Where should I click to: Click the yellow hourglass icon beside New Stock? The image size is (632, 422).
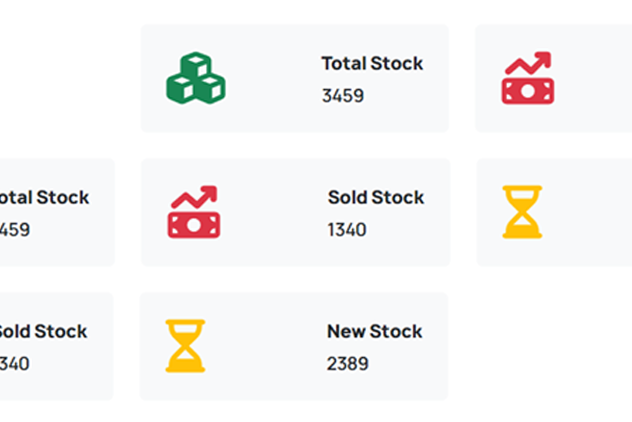click(x=185, y=346)
